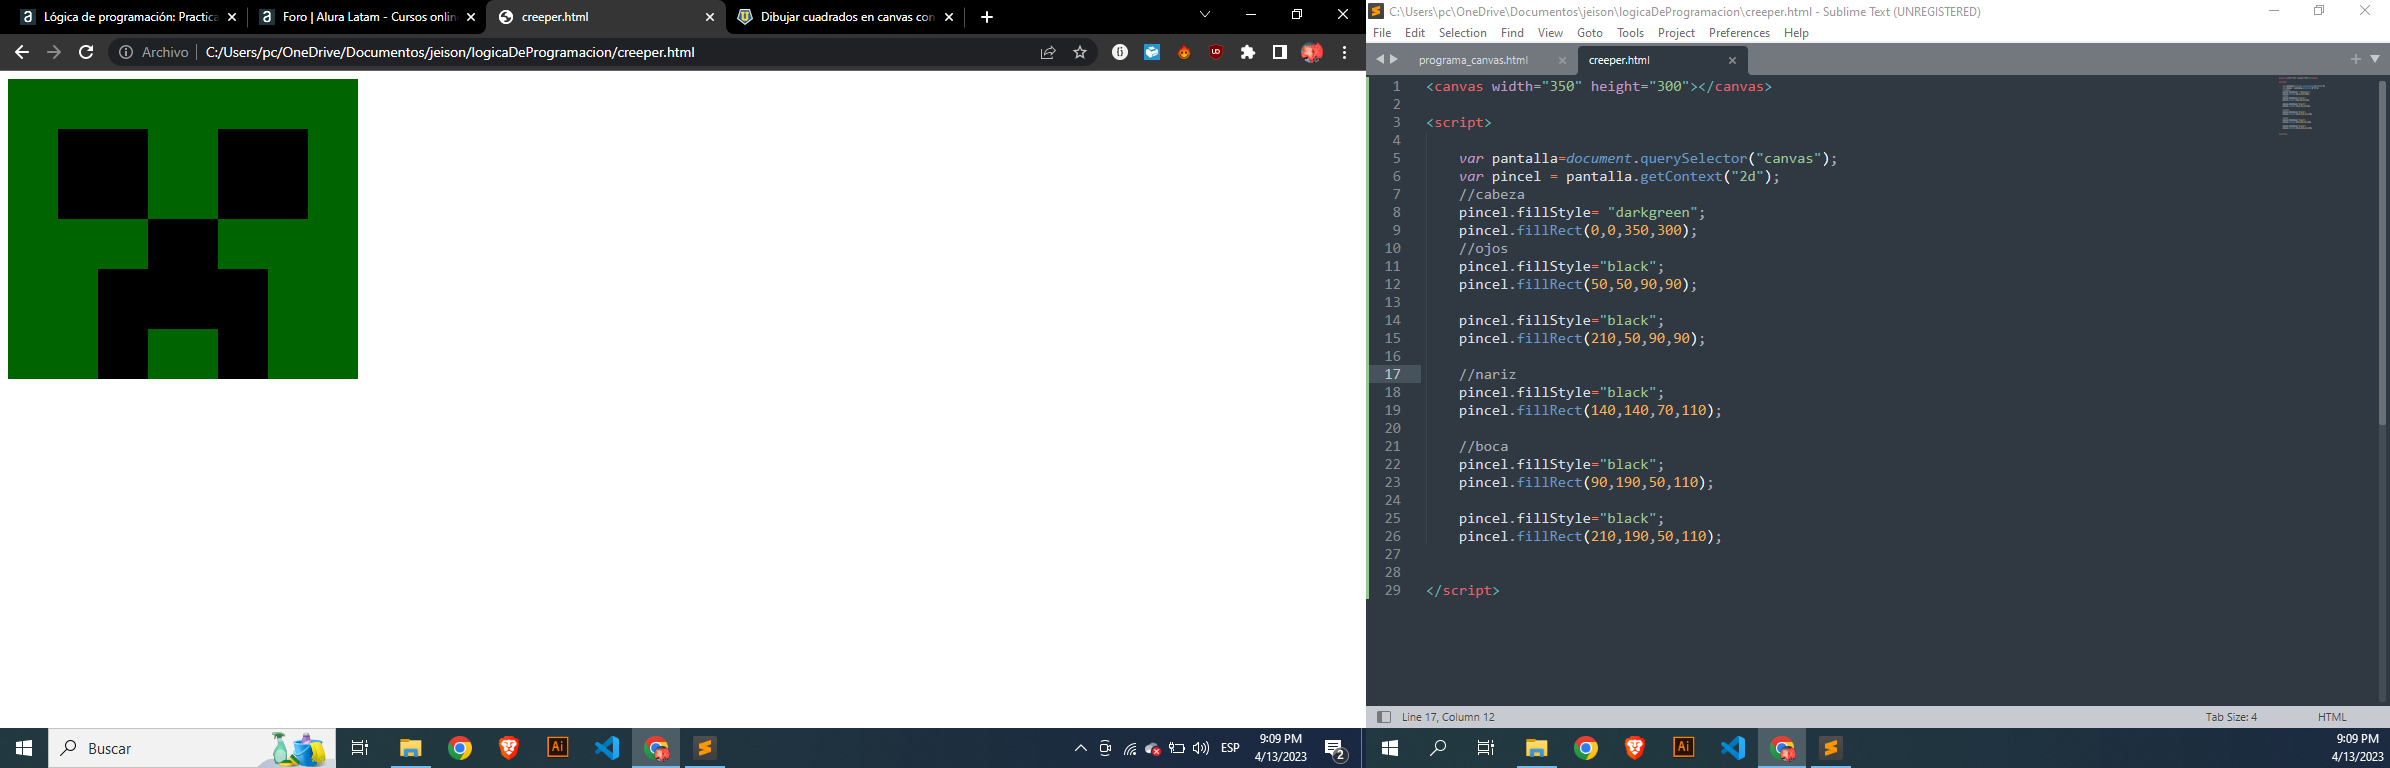Toggle the Sublime Text side bar icon
Image resolution: width=2390 pixels, height=768 pixels.
click(1384, 717)
